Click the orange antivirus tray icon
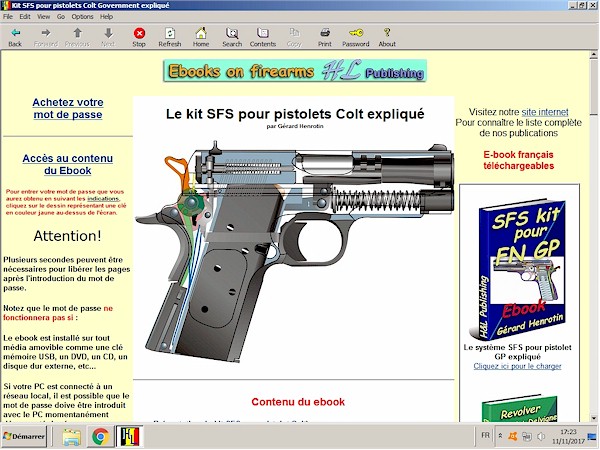This screenshot has height=450, width=600. [513, 436]
